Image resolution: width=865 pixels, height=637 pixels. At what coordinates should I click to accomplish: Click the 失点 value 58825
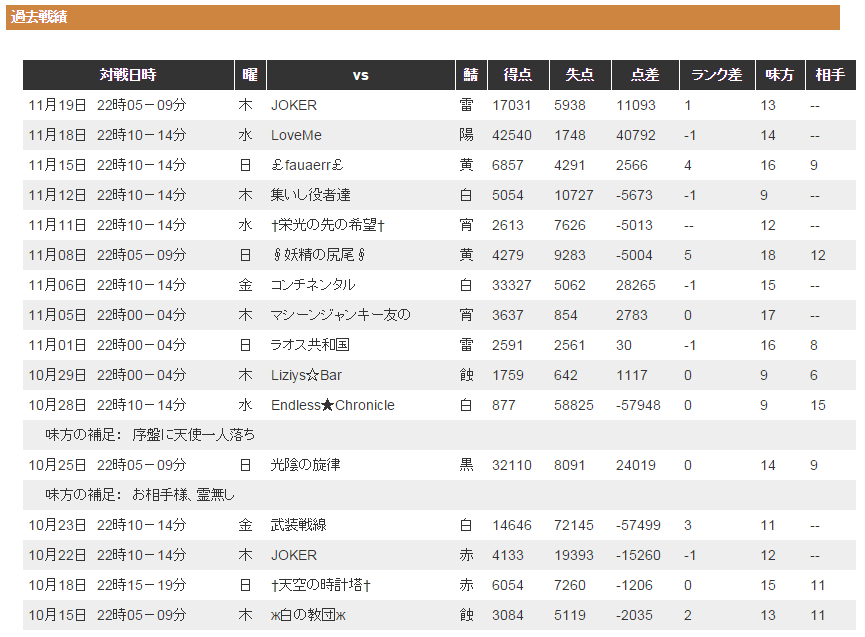tap(574, 405)
